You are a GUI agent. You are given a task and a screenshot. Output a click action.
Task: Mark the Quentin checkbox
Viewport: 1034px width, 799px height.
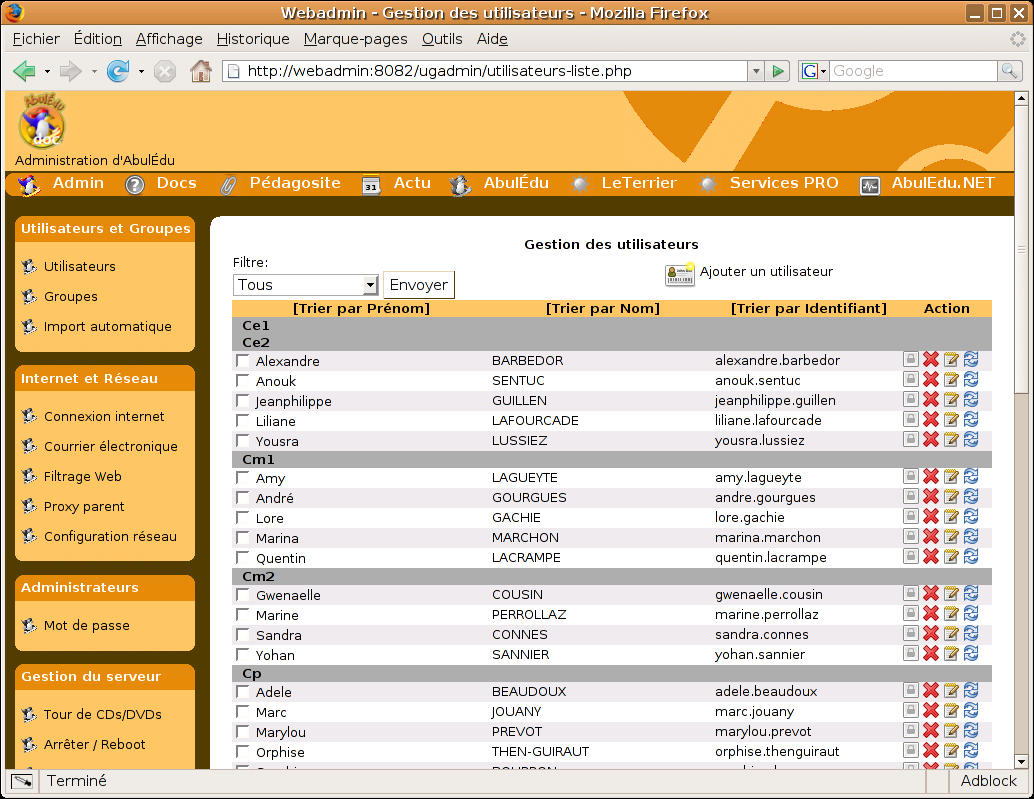pyautogui.click(x=243, y=558)
